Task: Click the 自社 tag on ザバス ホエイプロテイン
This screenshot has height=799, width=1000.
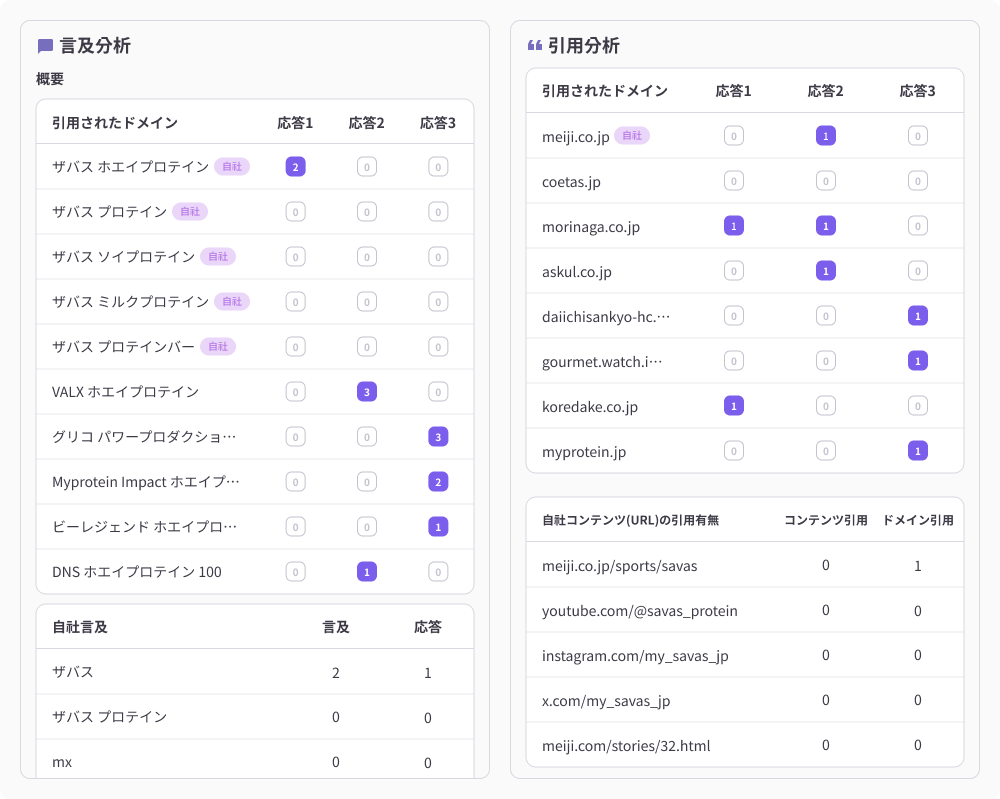Action: [232, 166]
